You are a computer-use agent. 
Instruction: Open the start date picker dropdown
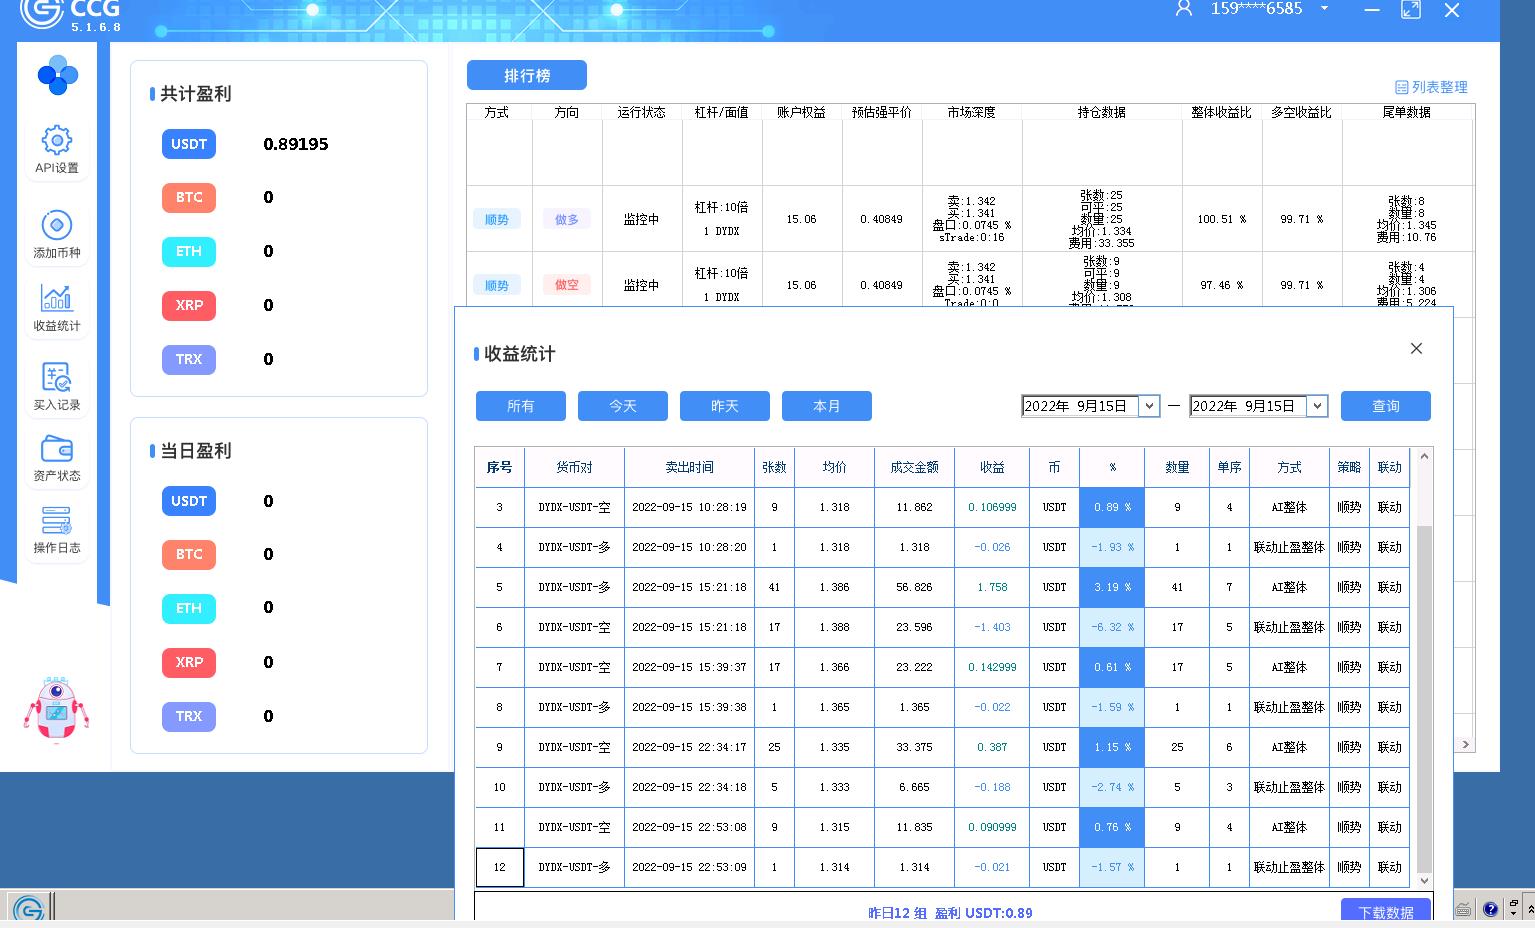[x=1148, y=406]
